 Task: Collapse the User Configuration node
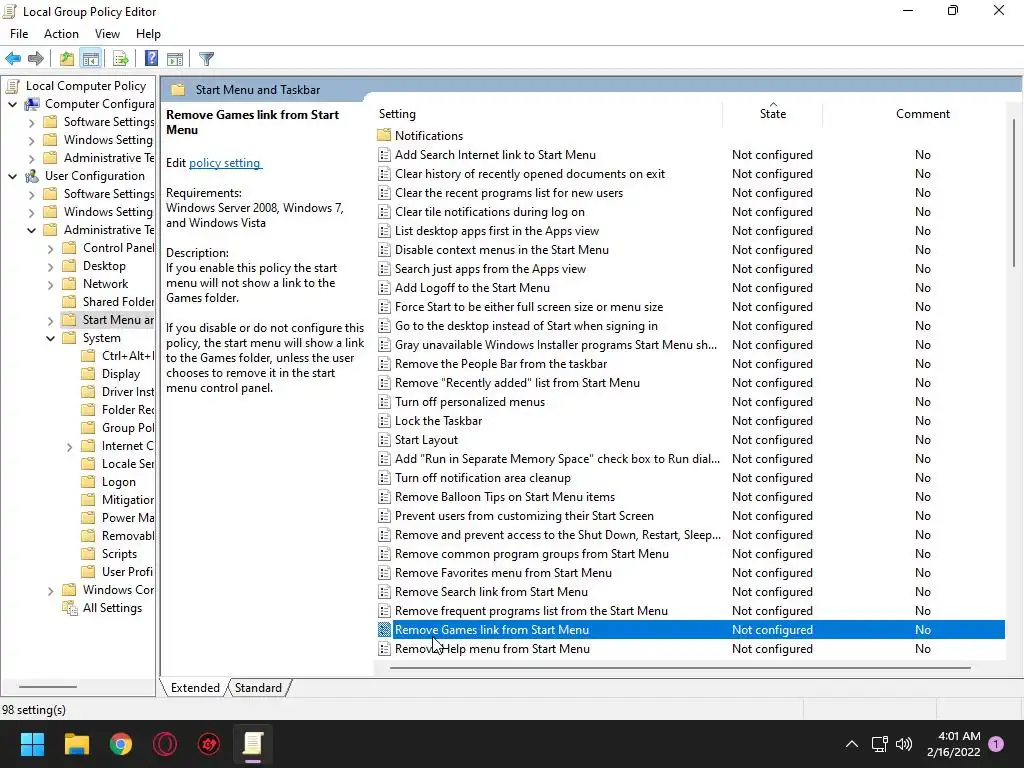pos(12,176)
